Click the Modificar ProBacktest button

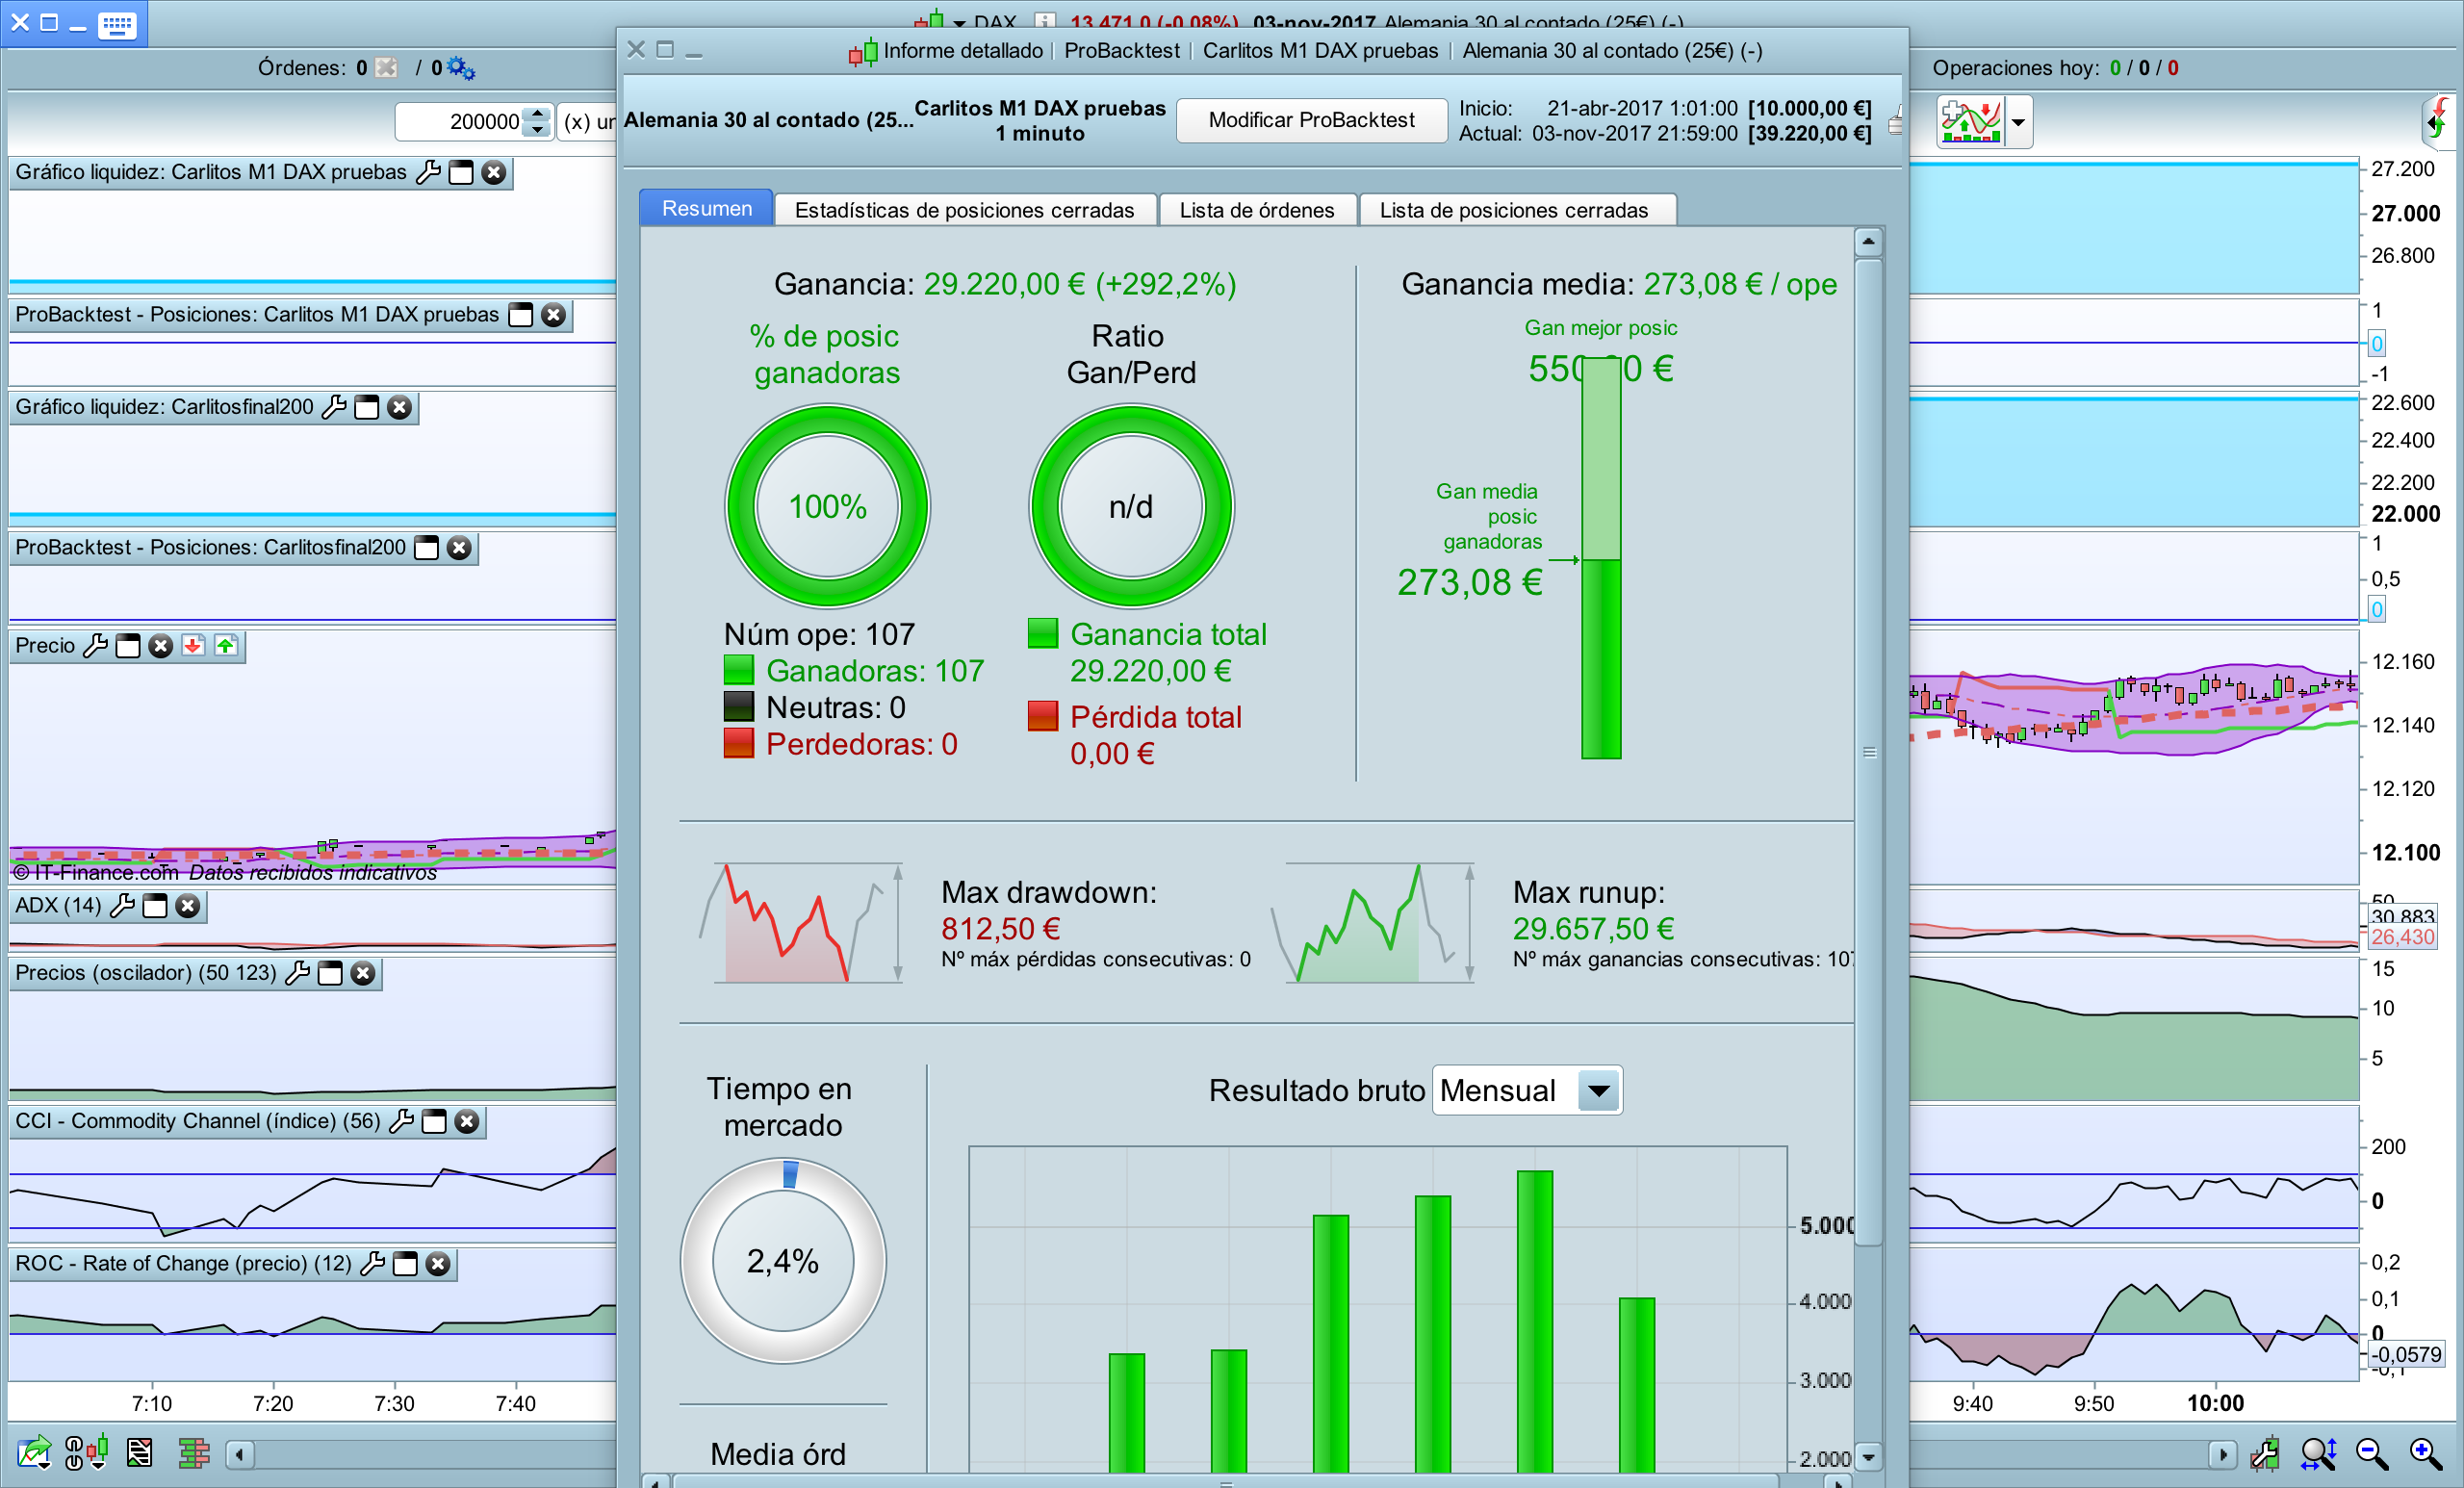[x=1310, y=120]
